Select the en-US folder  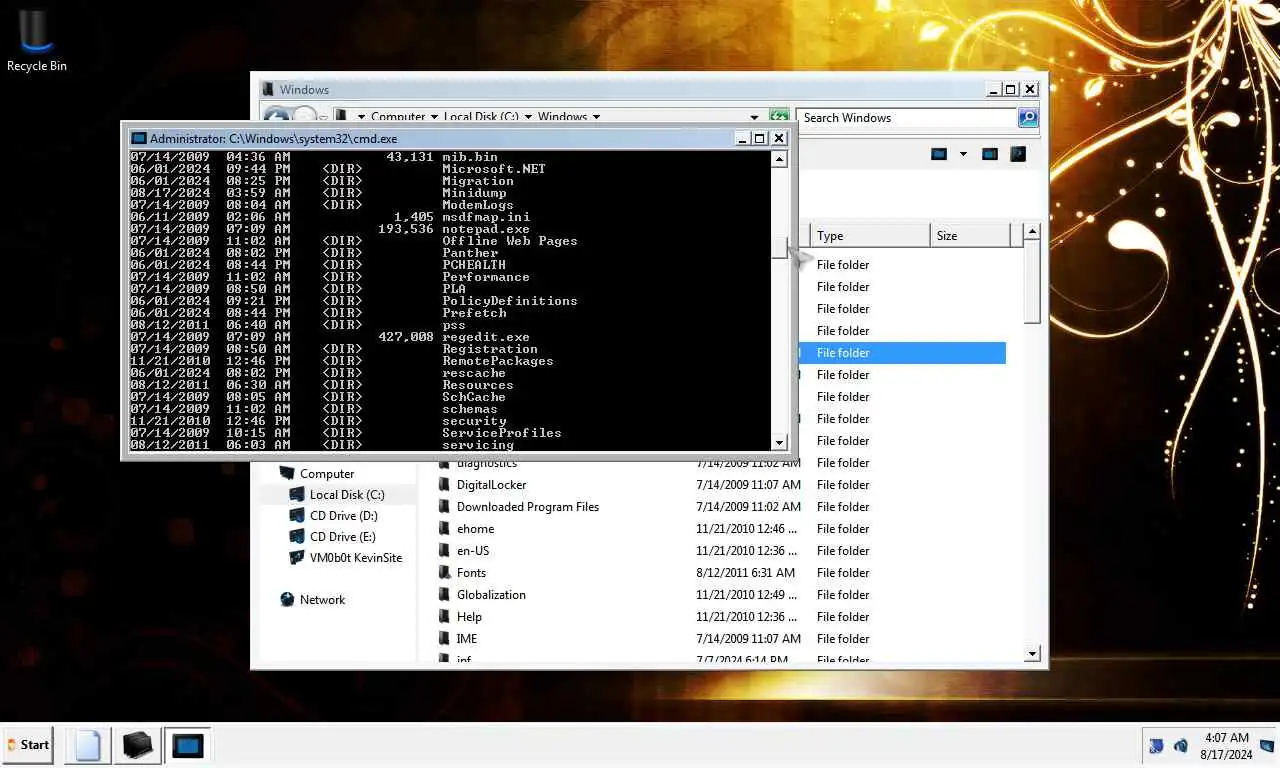click(x=473, y=551)
